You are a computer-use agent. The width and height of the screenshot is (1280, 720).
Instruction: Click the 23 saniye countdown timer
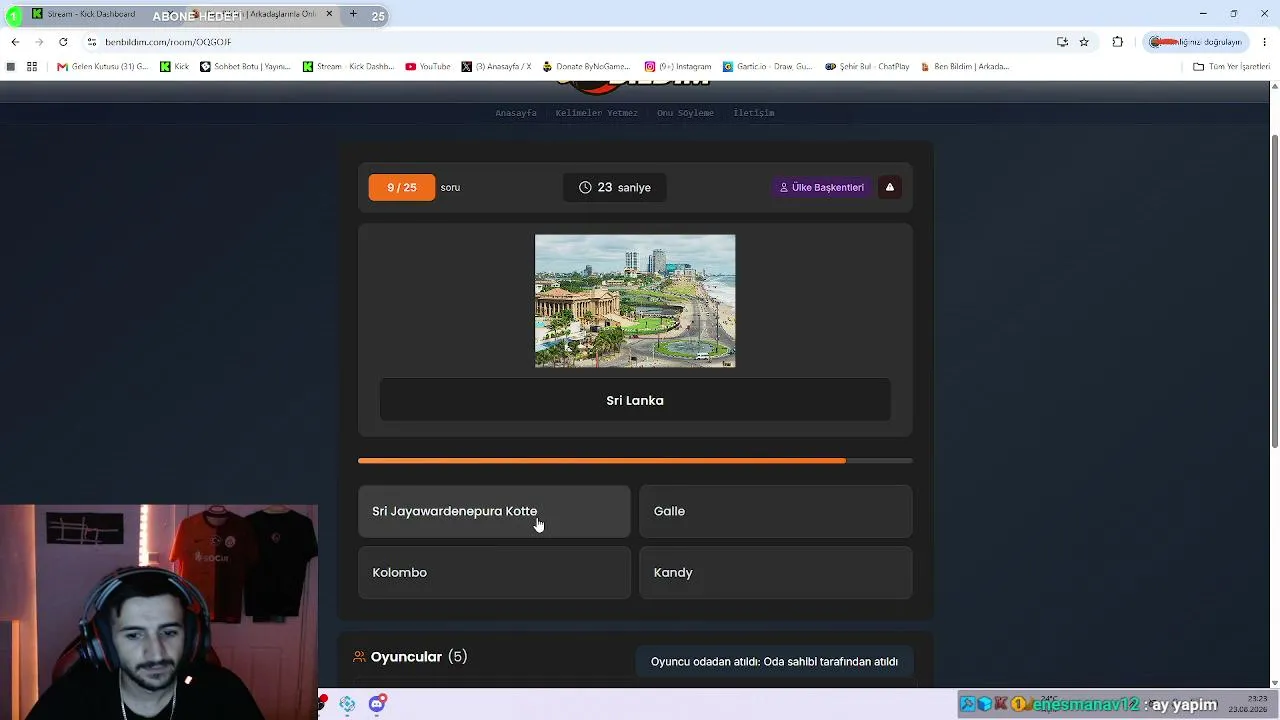point(615,187)
